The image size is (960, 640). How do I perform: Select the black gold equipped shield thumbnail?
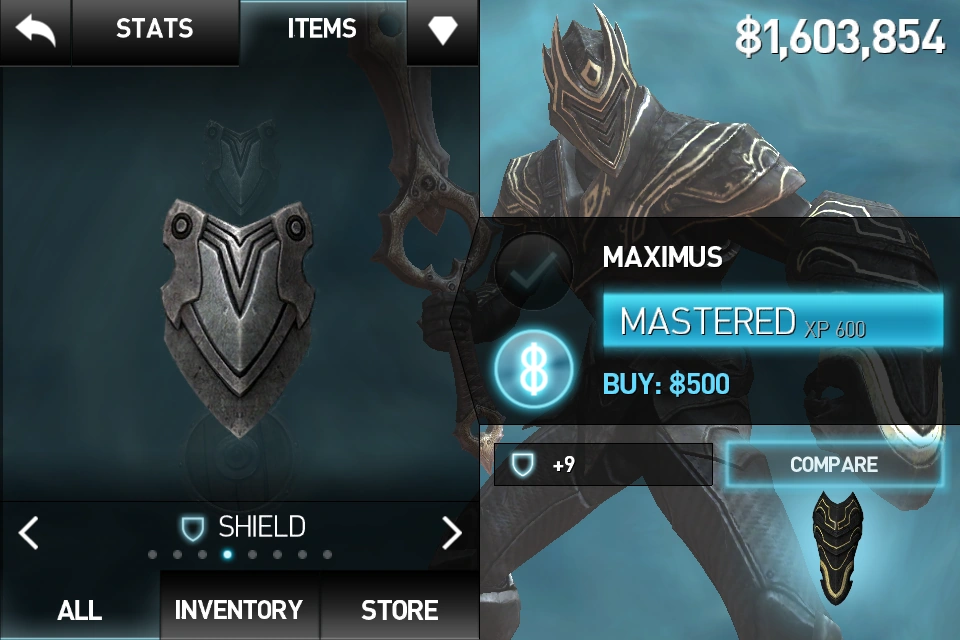837,547
